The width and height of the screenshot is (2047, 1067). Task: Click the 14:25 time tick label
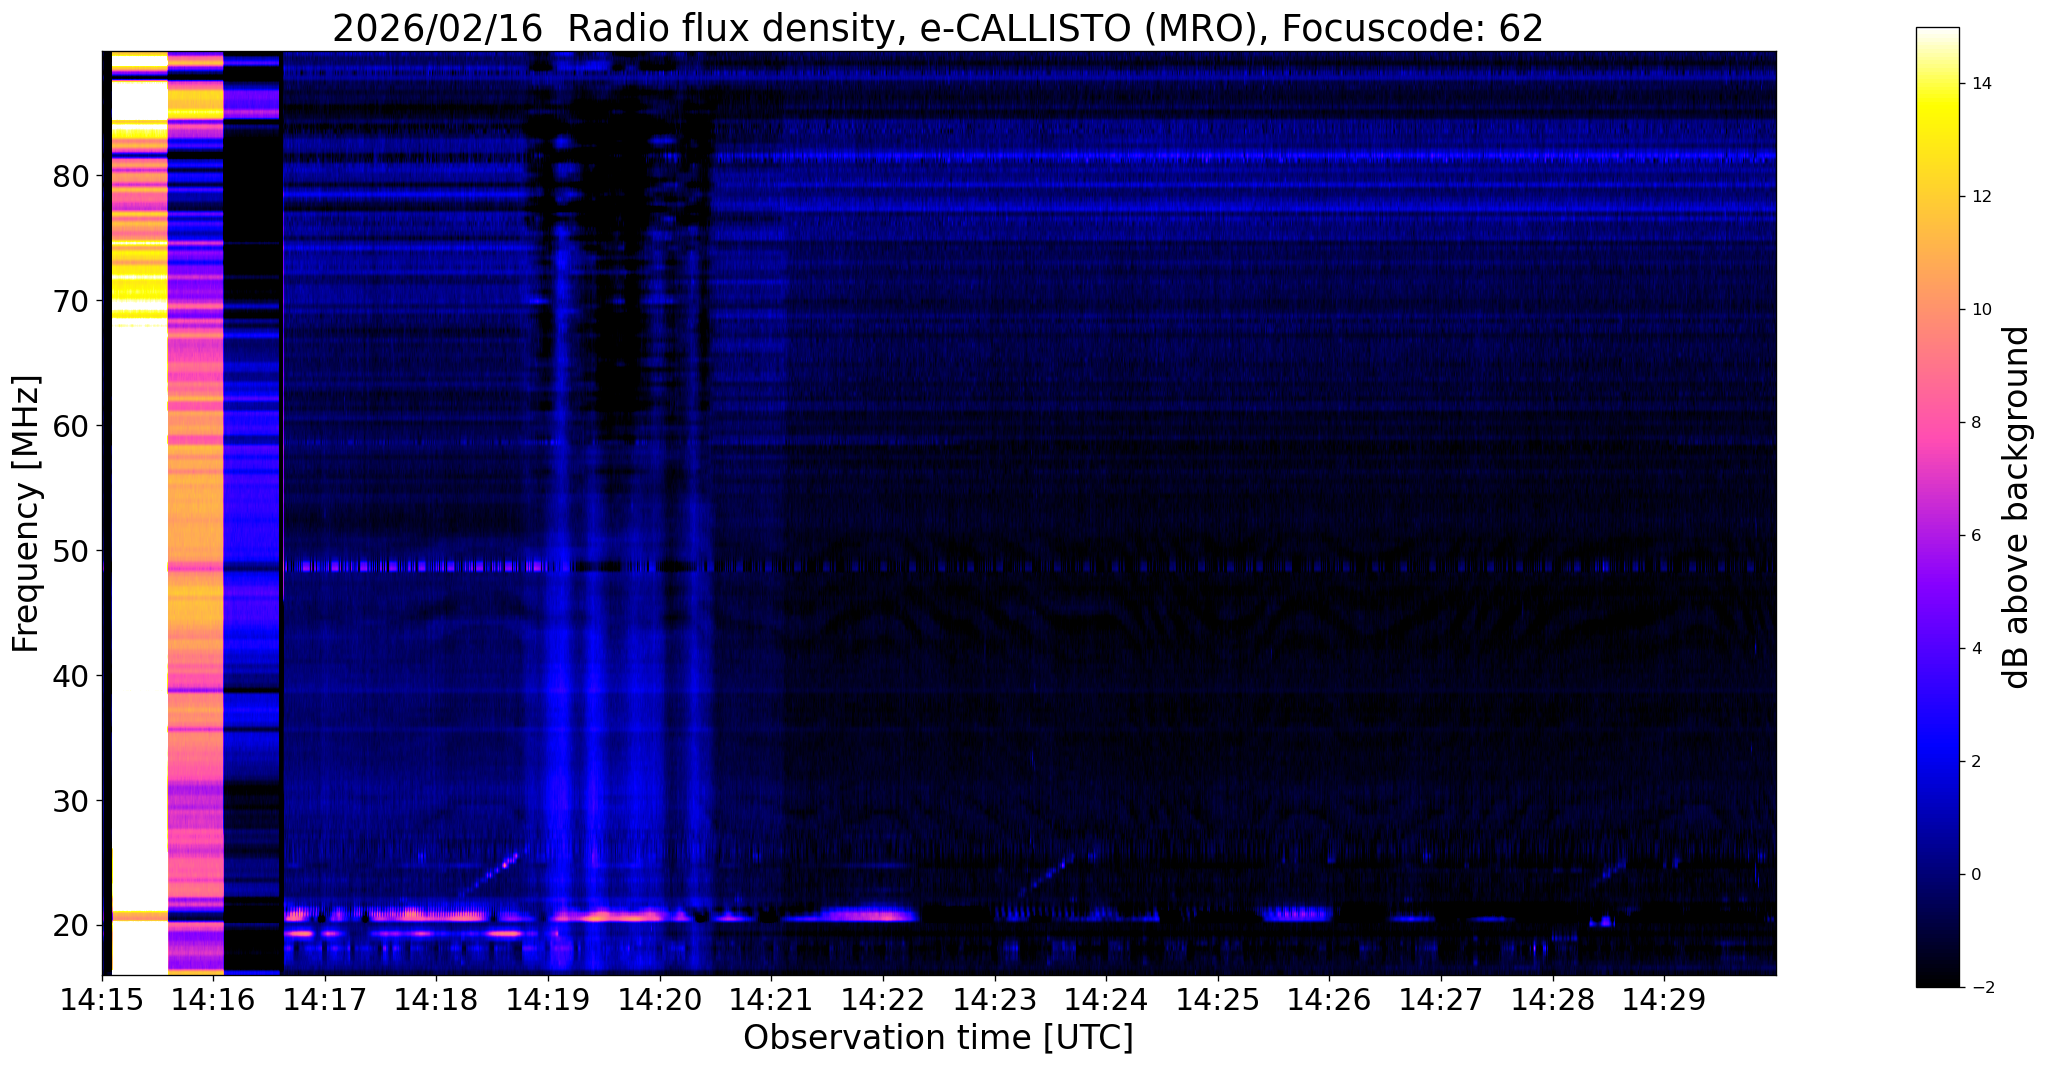point(1218,998)
